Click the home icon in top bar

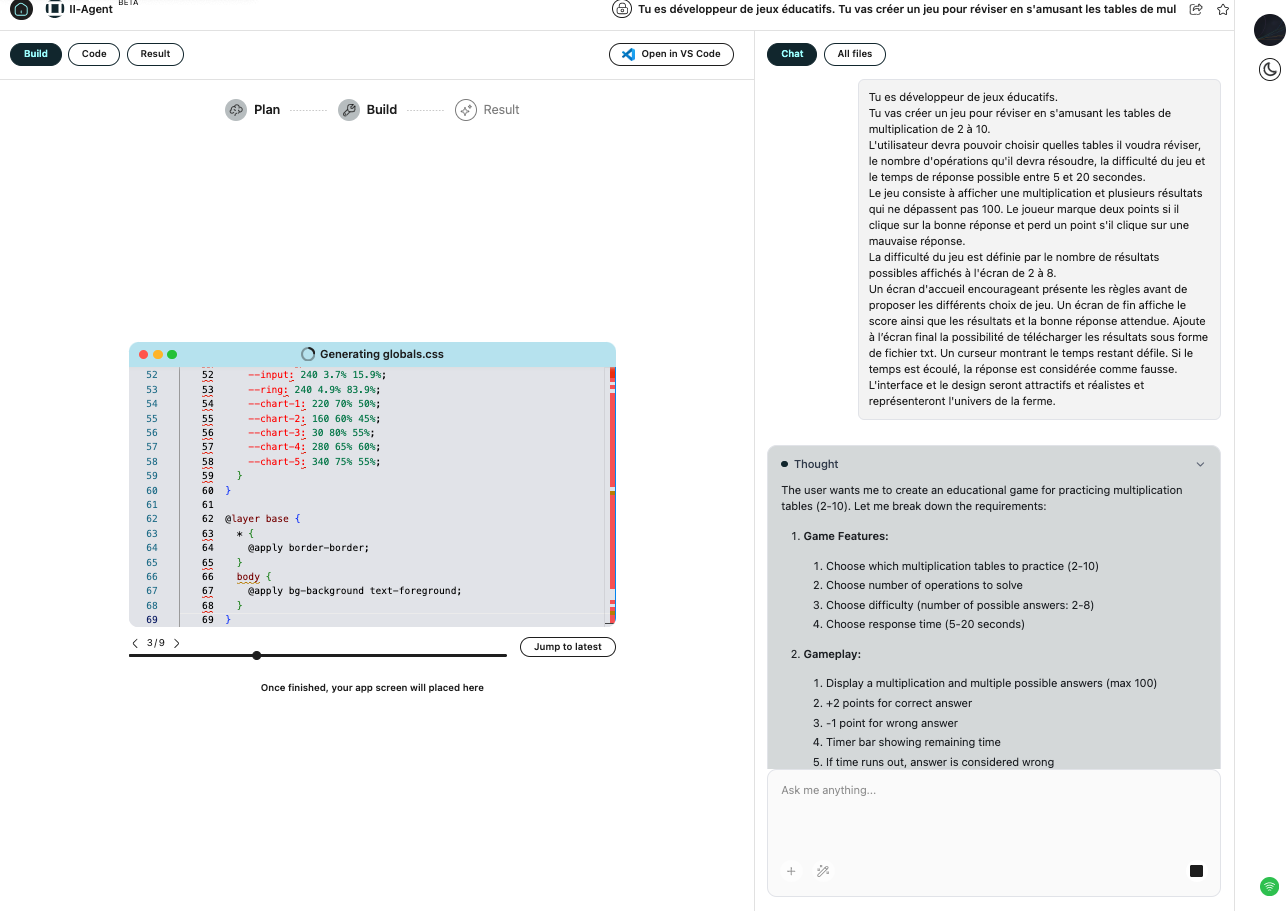[21, 10]
